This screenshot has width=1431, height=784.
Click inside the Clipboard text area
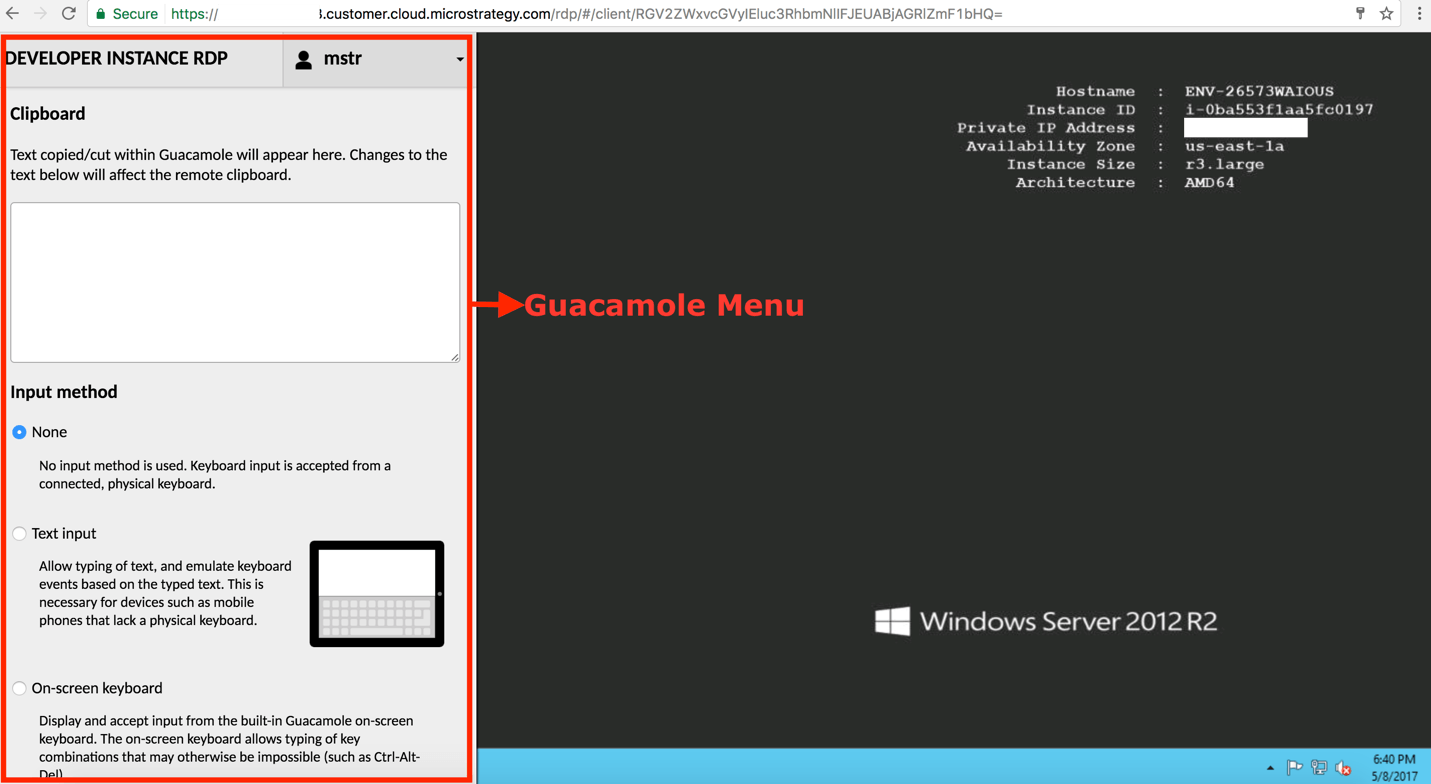click(235, 282)
